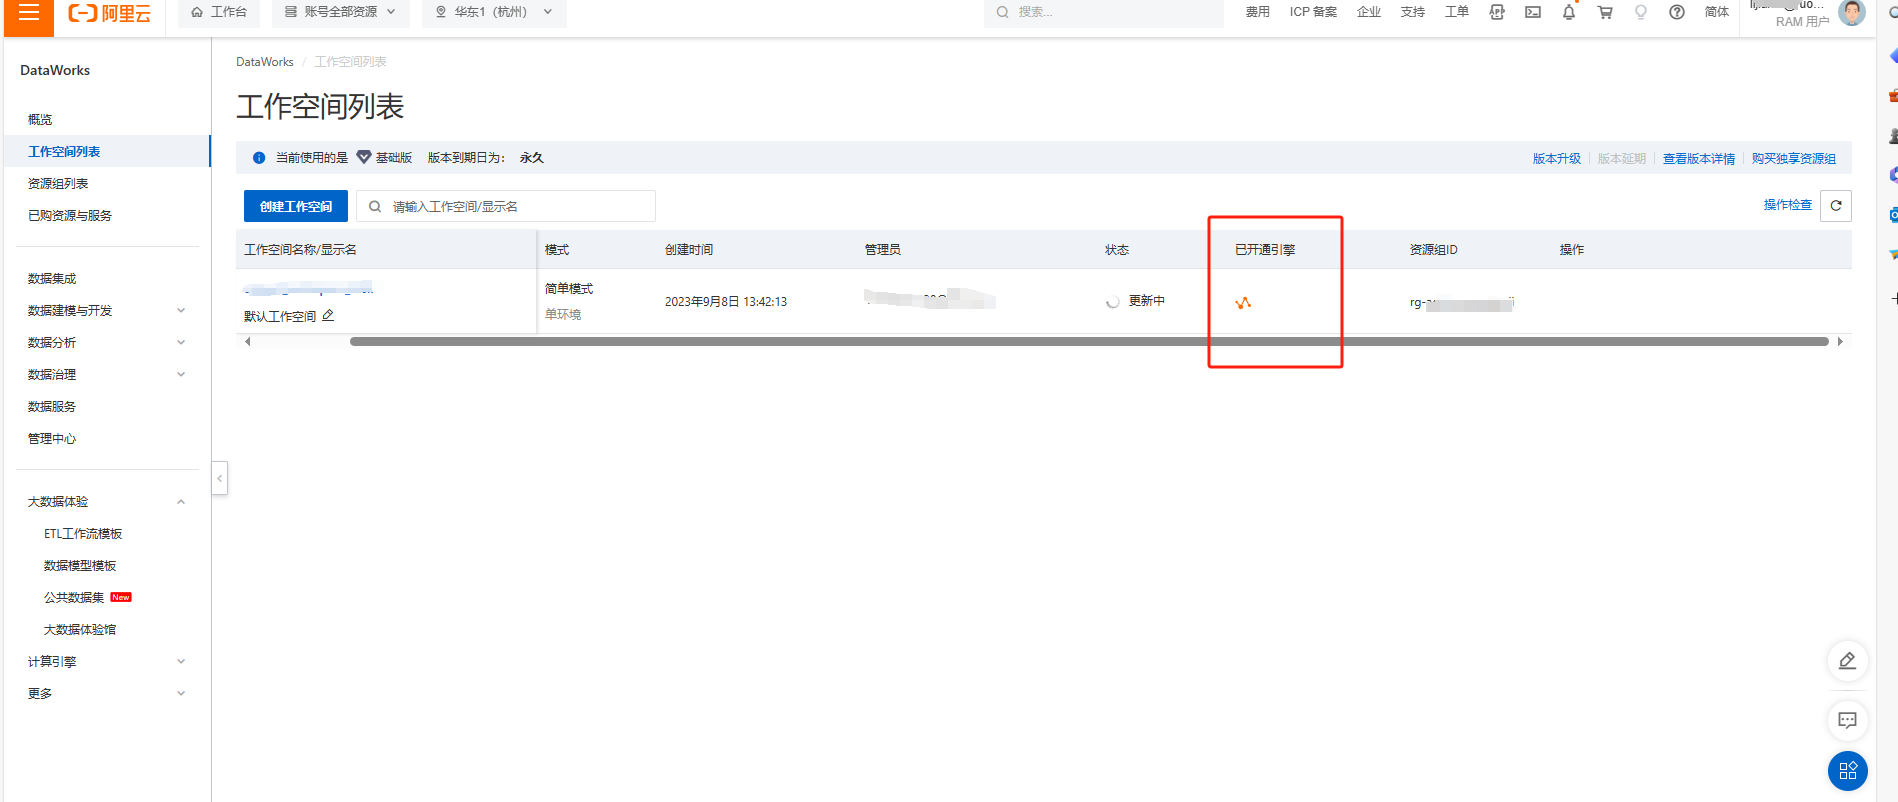Open the 企业 menu

tap(1369, 12)
